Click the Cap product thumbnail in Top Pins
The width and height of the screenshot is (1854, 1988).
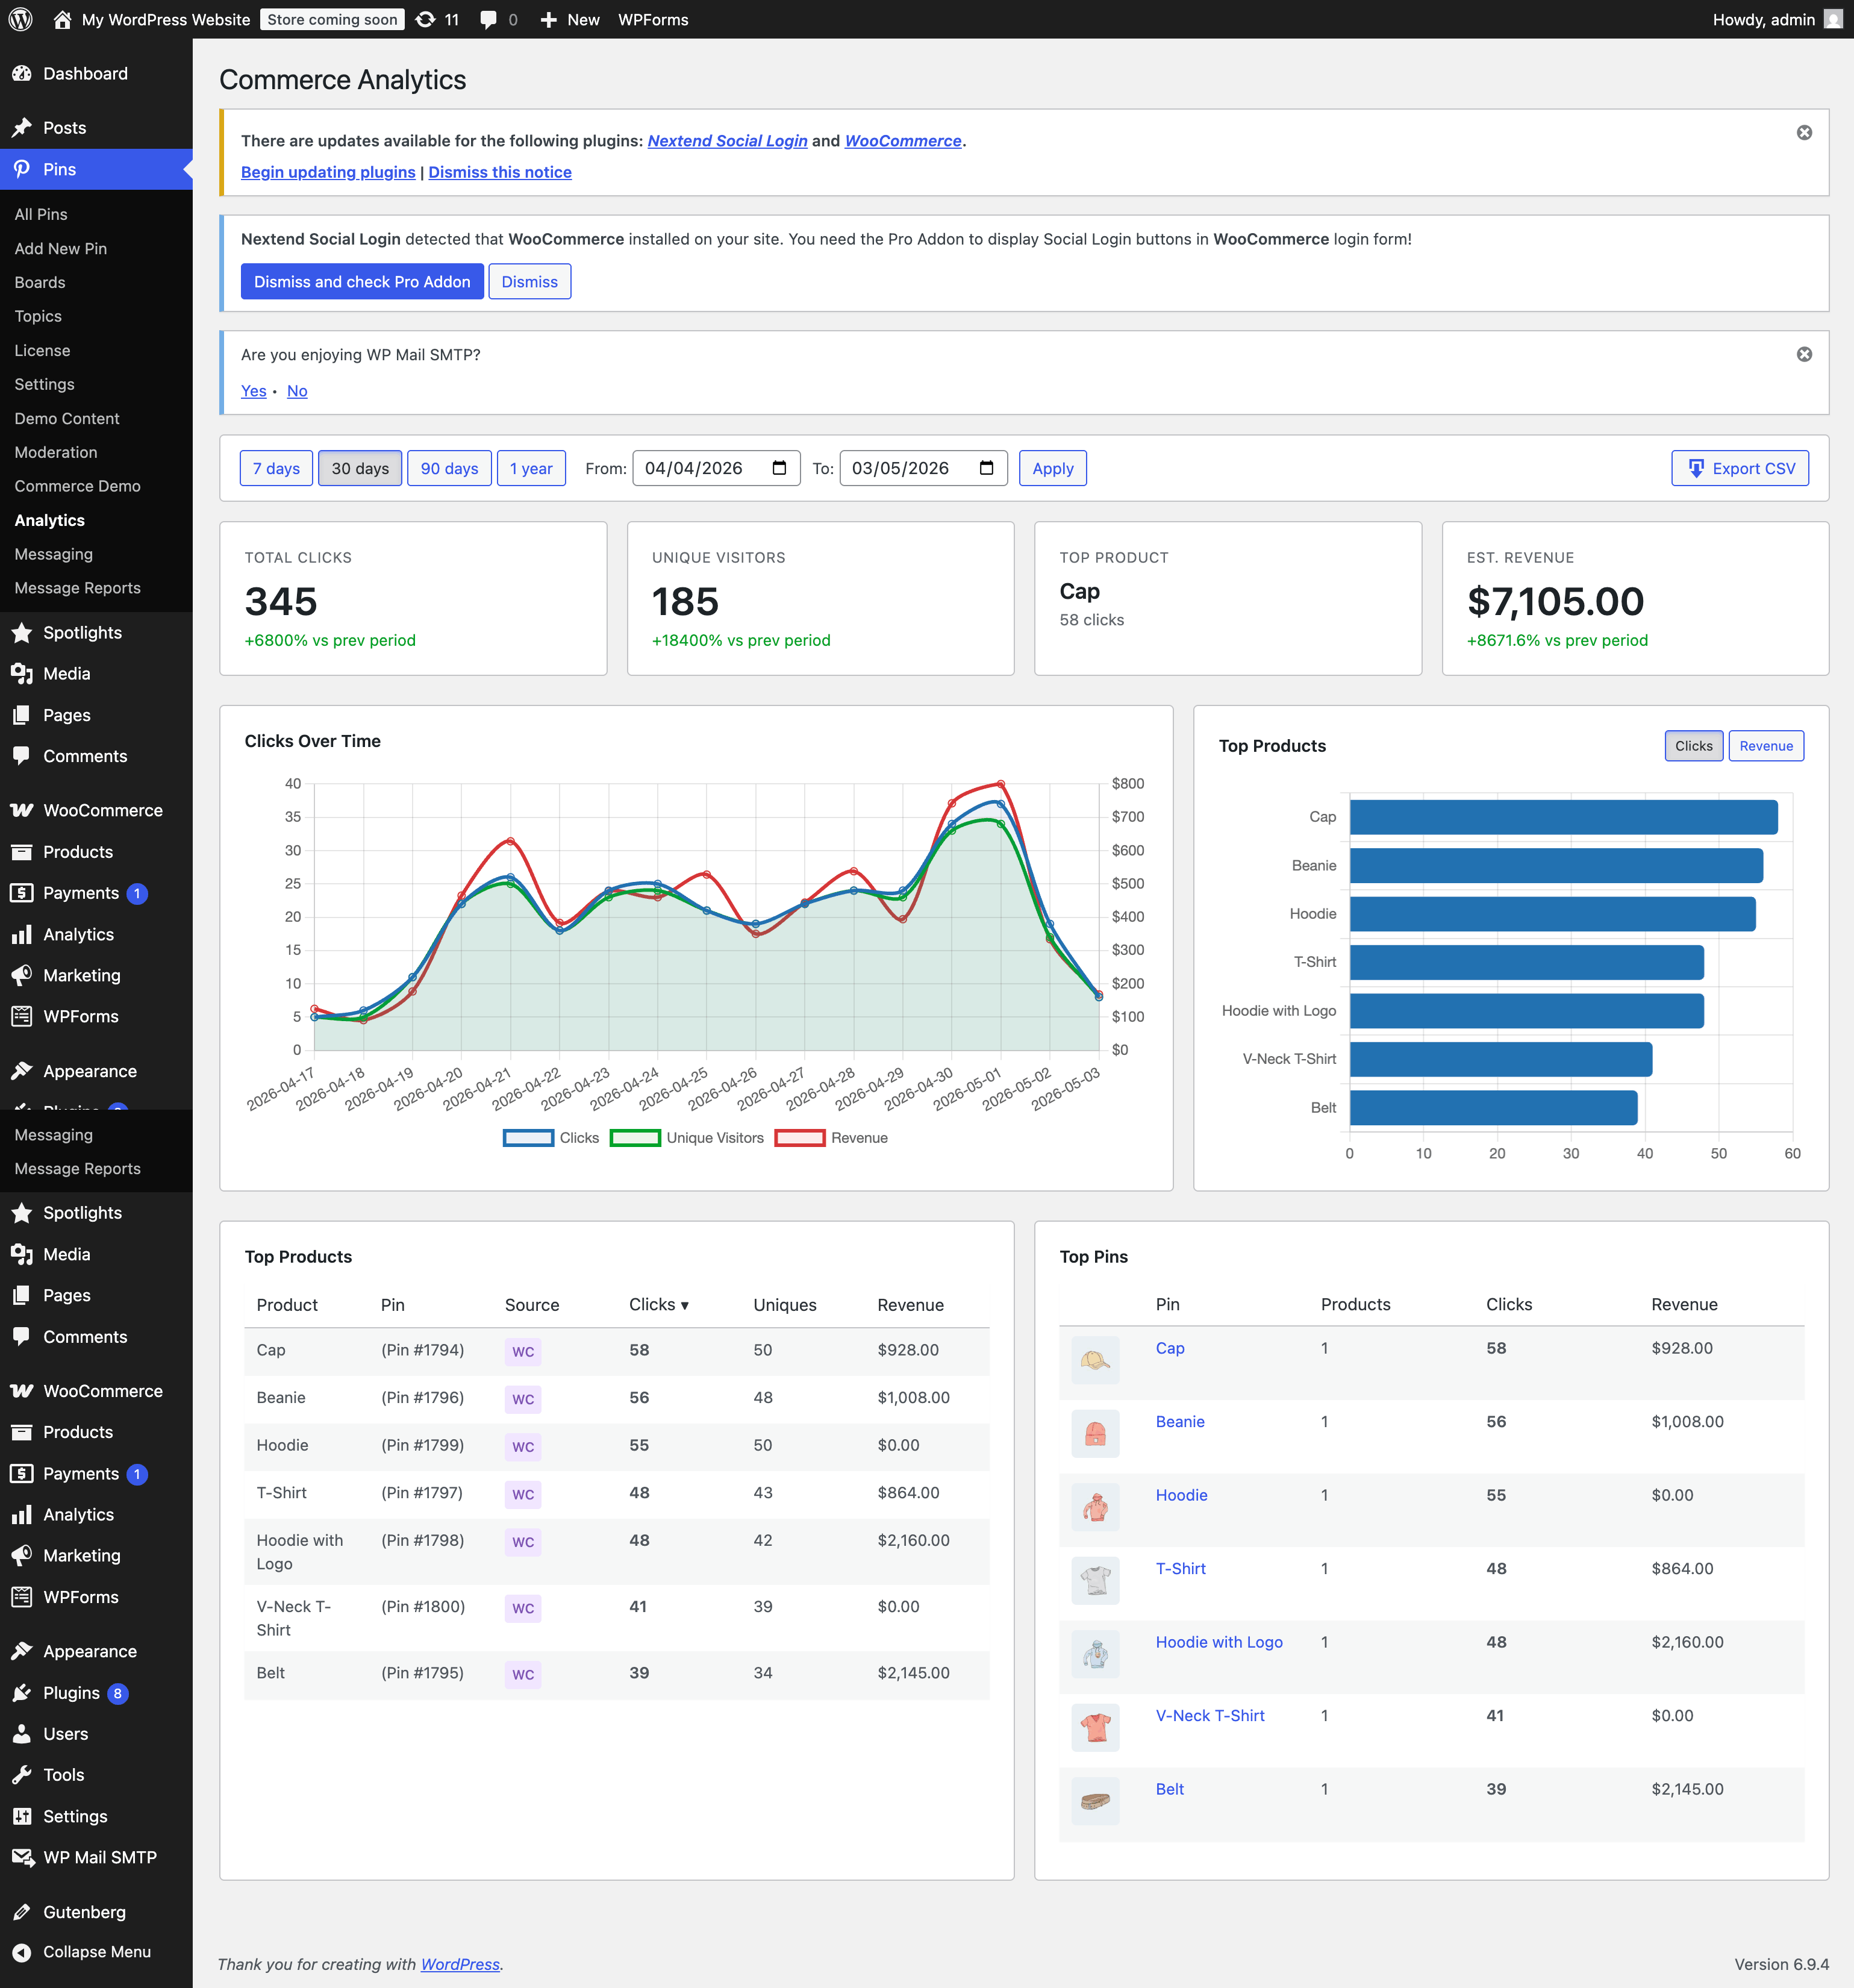point(1095,1360)
